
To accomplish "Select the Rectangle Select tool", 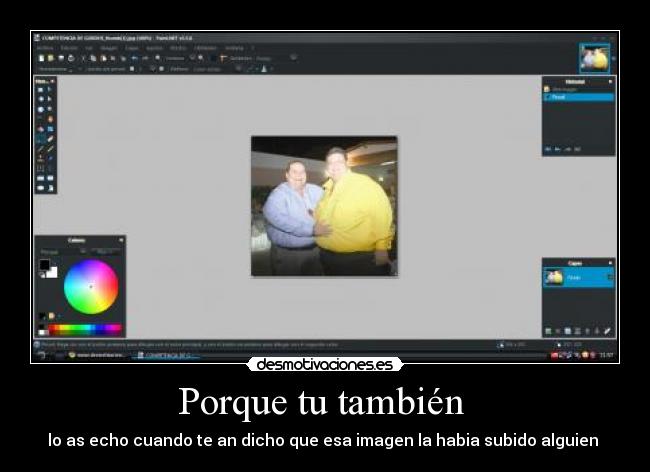I will [41, 89].
